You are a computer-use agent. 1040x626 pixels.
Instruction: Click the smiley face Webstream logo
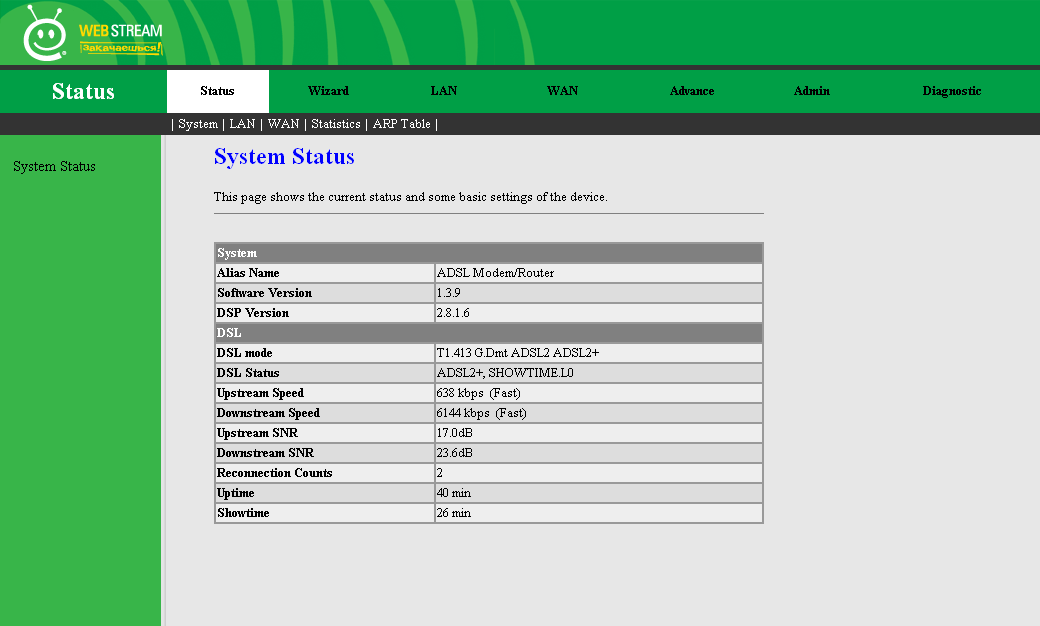[x=44, y=35]
